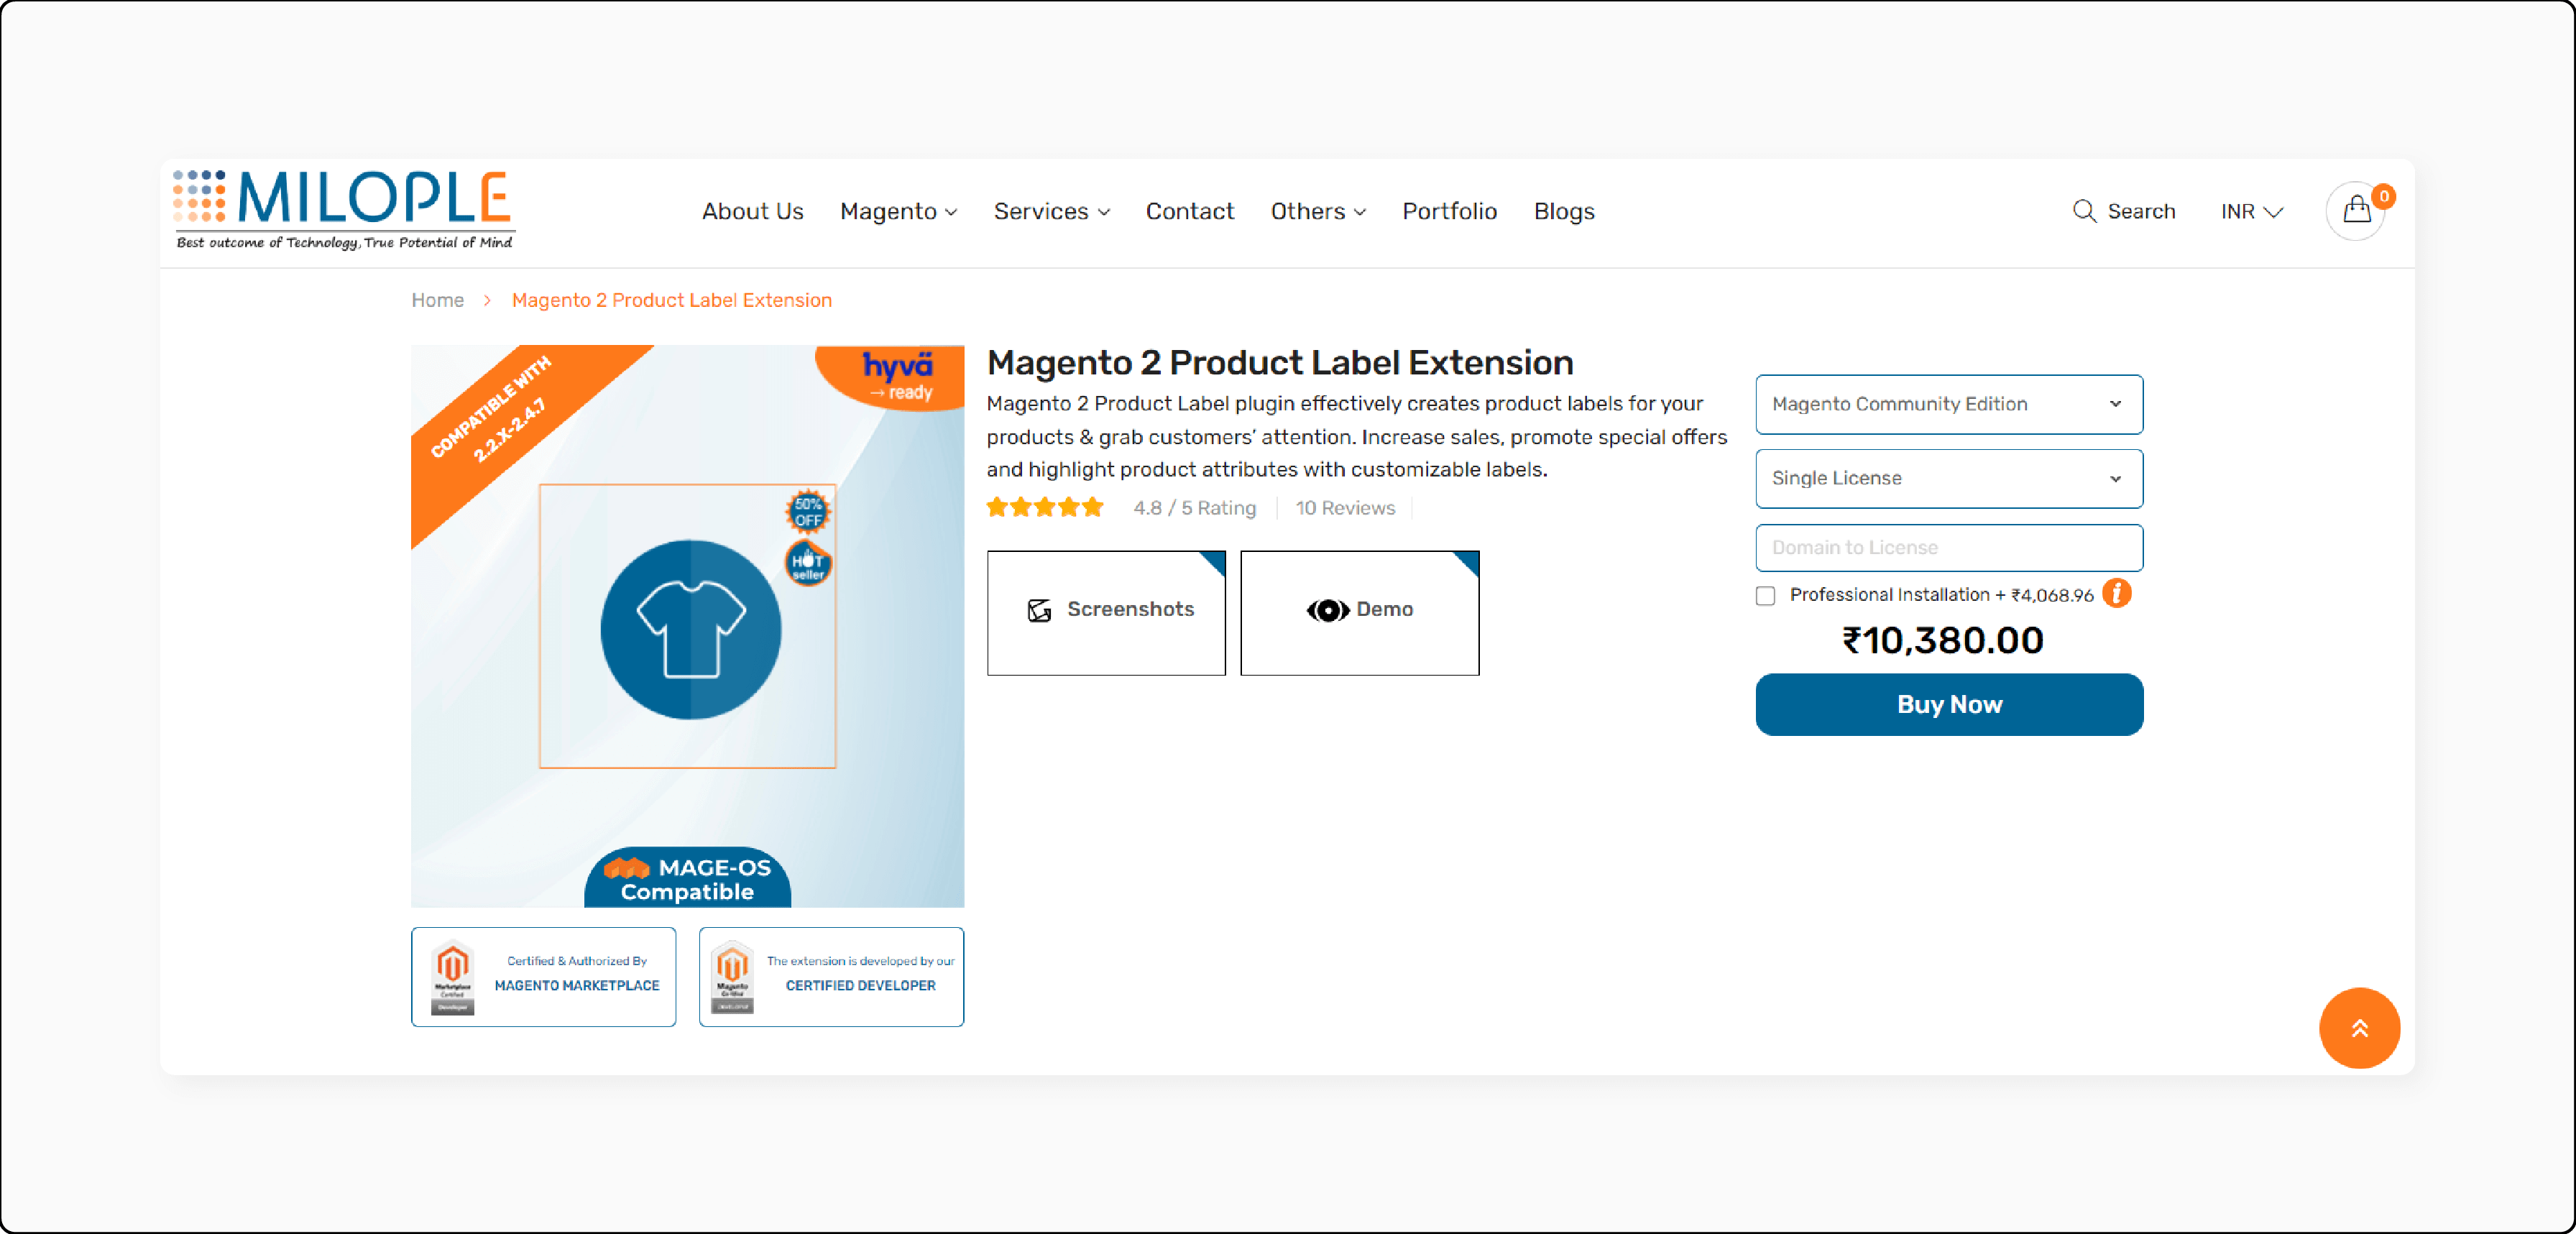Expand the Services menu

pos(1051,211)
